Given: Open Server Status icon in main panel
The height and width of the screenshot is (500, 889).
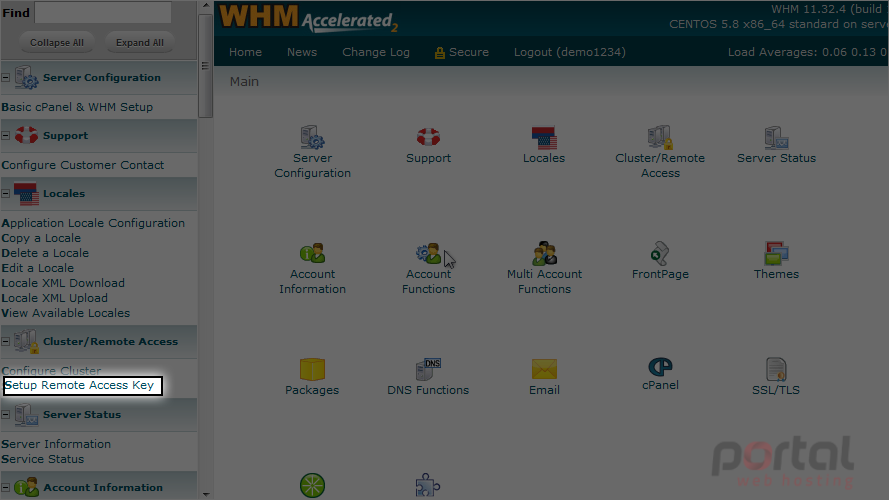Looking at the screenshot, I should (776, 137).
